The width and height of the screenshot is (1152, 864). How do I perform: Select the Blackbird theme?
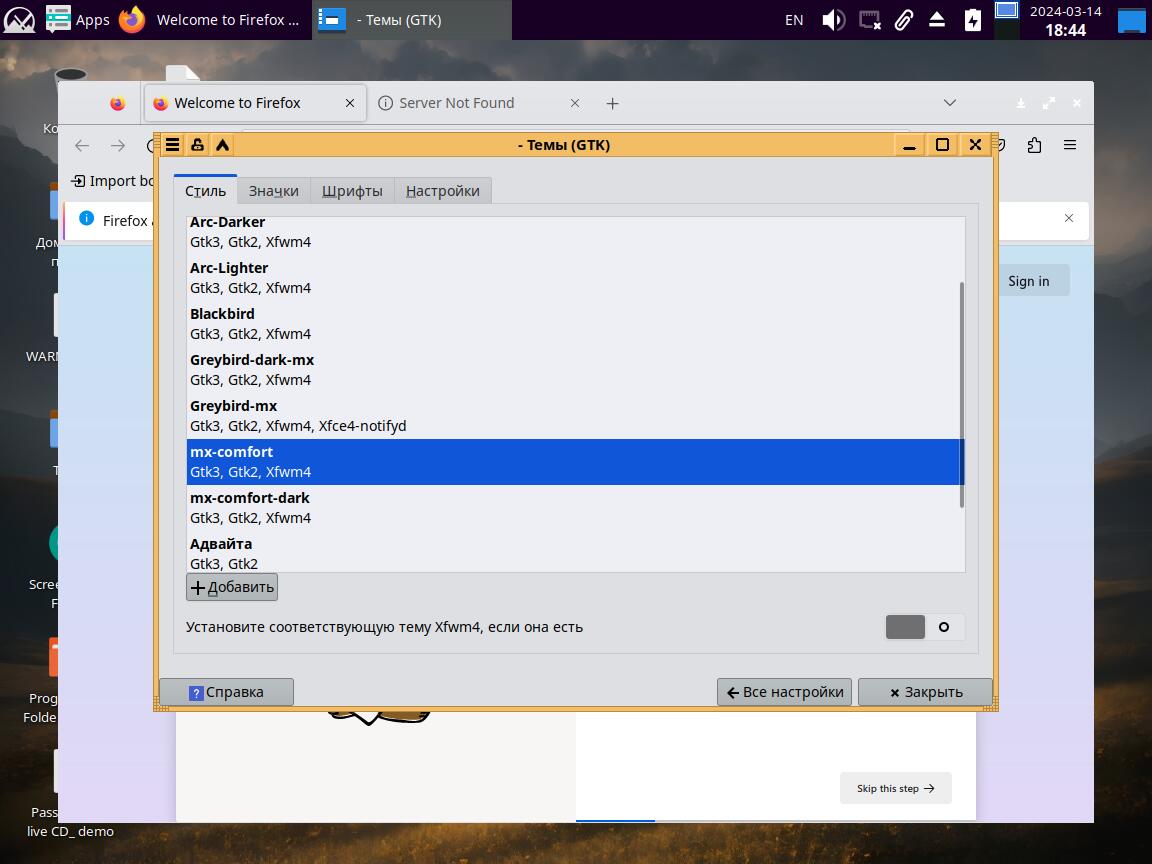575,324
